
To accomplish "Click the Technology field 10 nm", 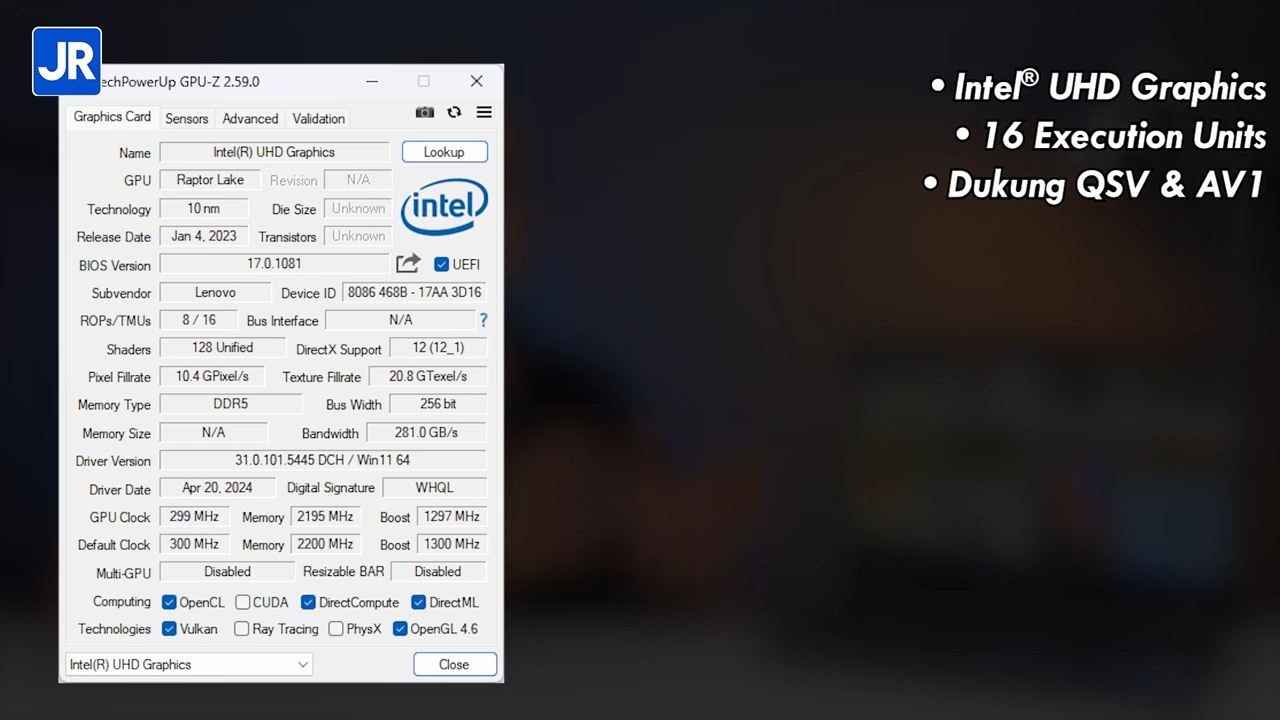I will pyautogui.click(x=204, y=208).
